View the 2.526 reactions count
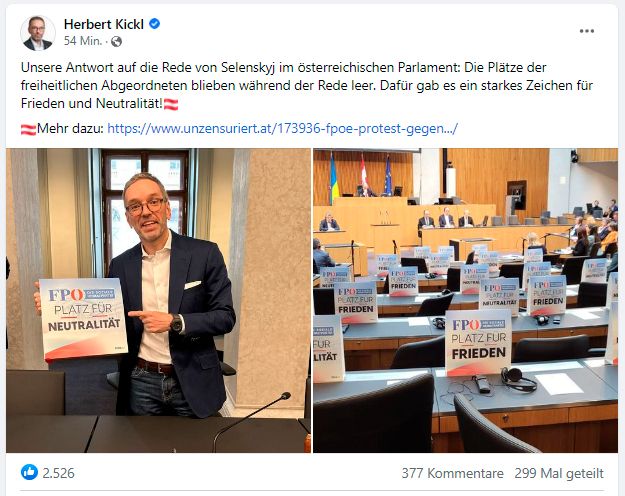The width and height of the screenshot is (625, 496). point(58,473)
